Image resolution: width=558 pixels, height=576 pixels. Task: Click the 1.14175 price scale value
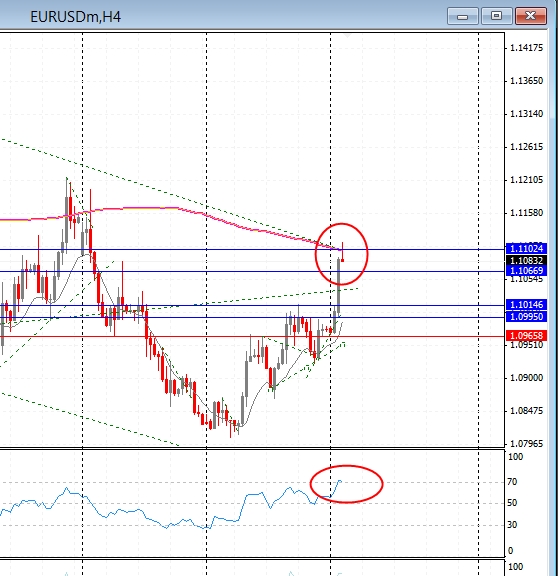tap(526, 48)
